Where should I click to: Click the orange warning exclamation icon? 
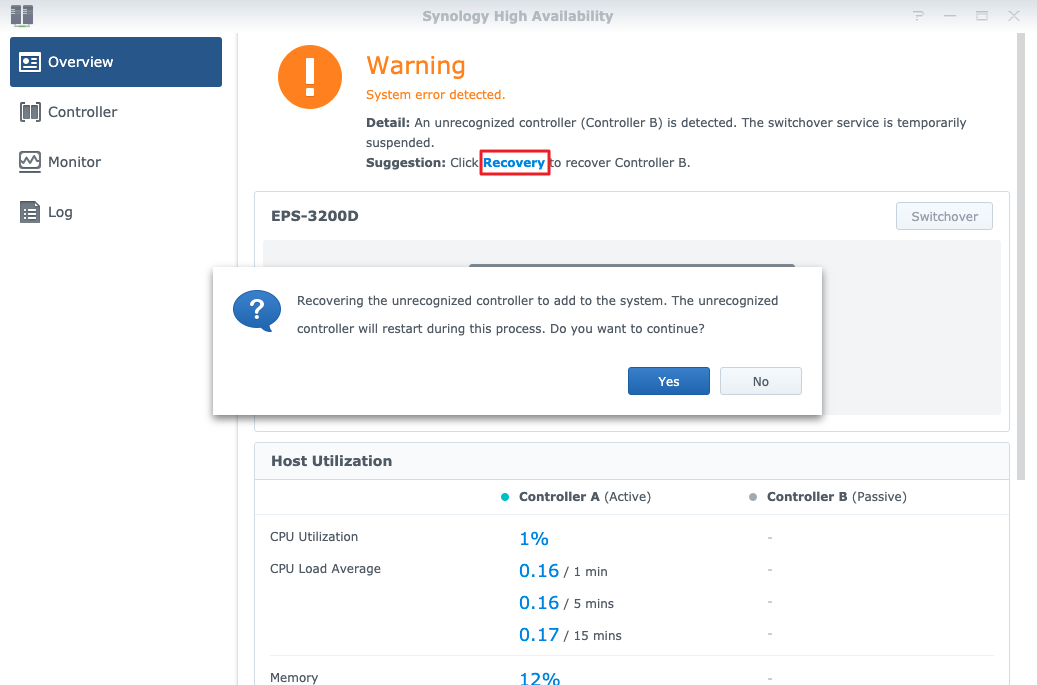coord(310,77)
